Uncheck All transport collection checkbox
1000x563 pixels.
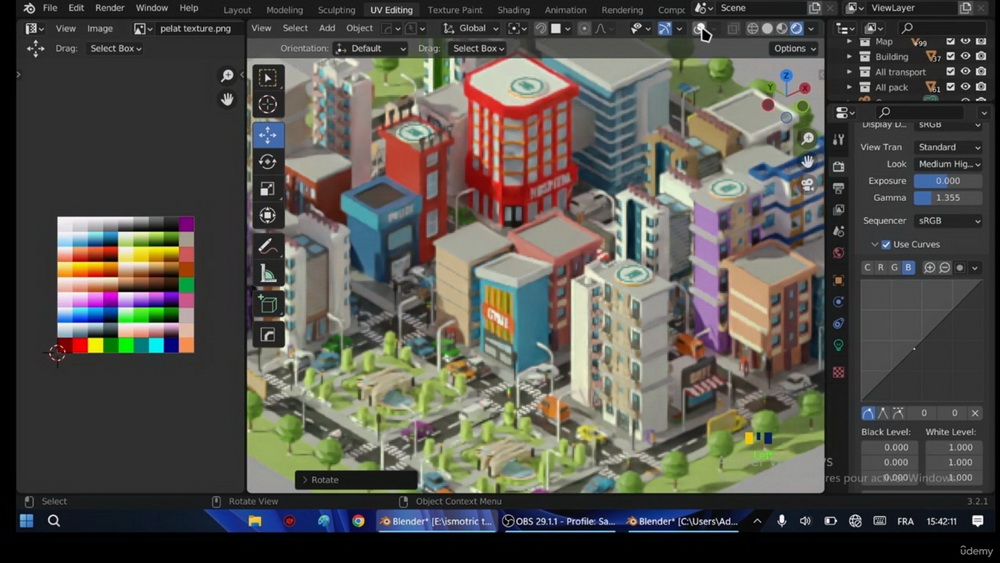point(950,72)
